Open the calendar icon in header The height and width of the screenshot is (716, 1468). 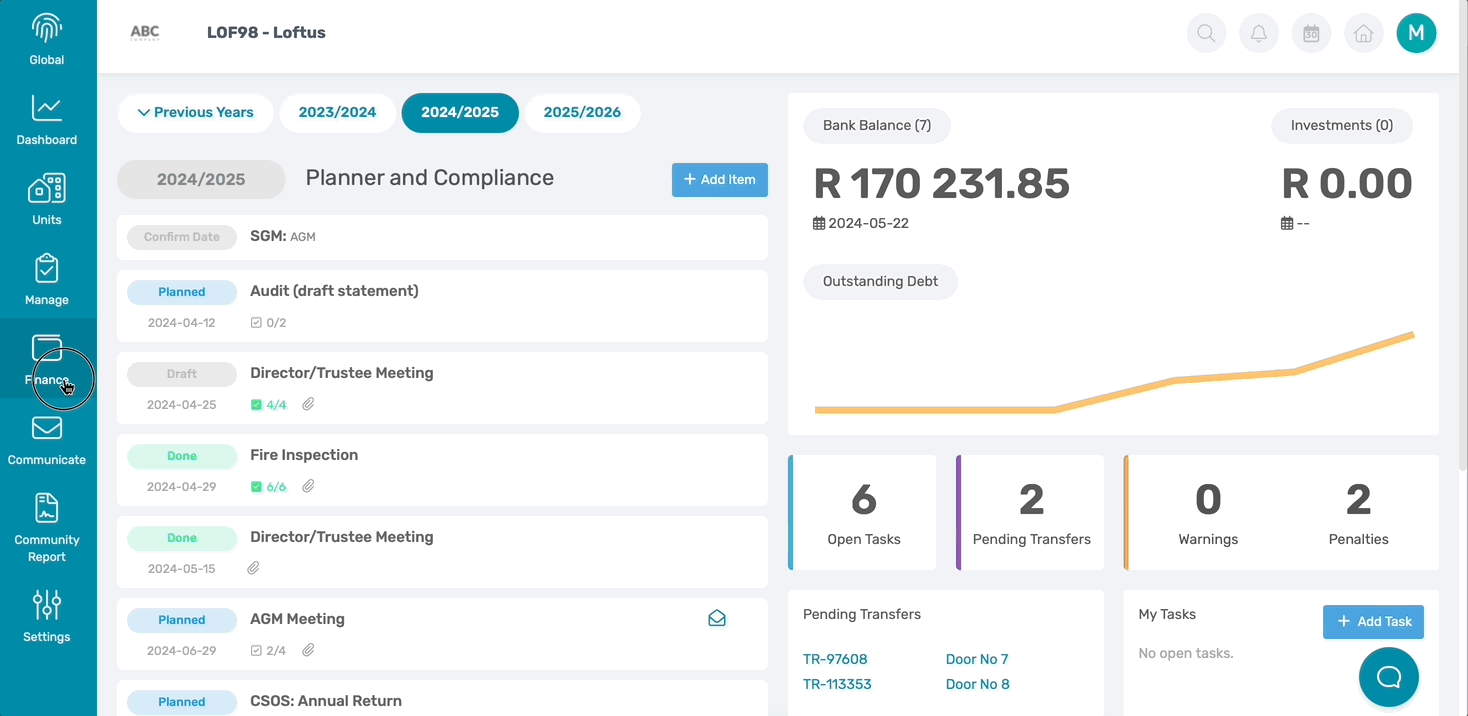click(x=1311, y=33)
